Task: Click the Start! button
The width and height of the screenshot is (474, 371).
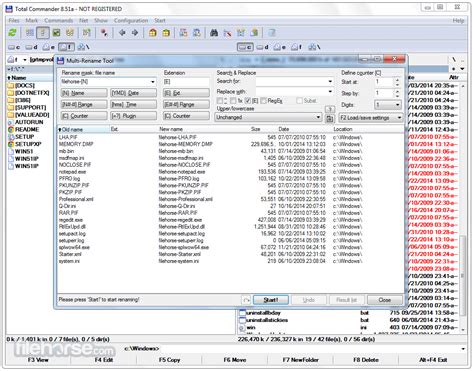Action: (271, 300)
